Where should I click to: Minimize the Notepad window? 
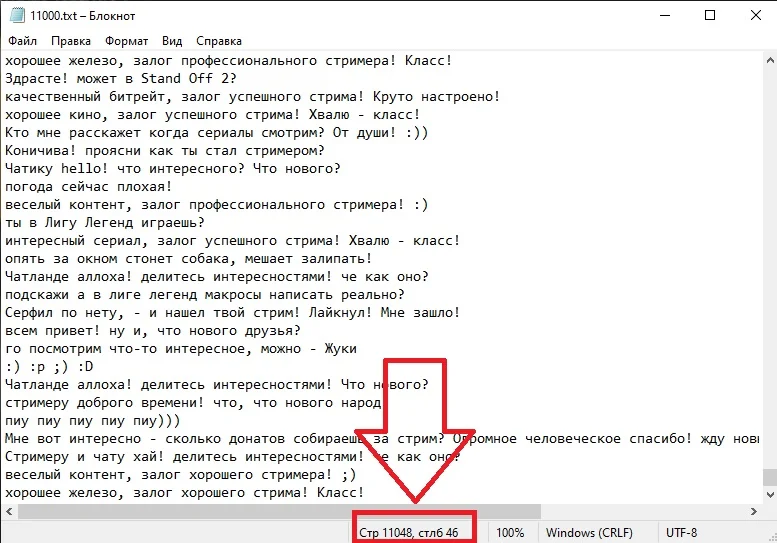(x=665, y=15)
